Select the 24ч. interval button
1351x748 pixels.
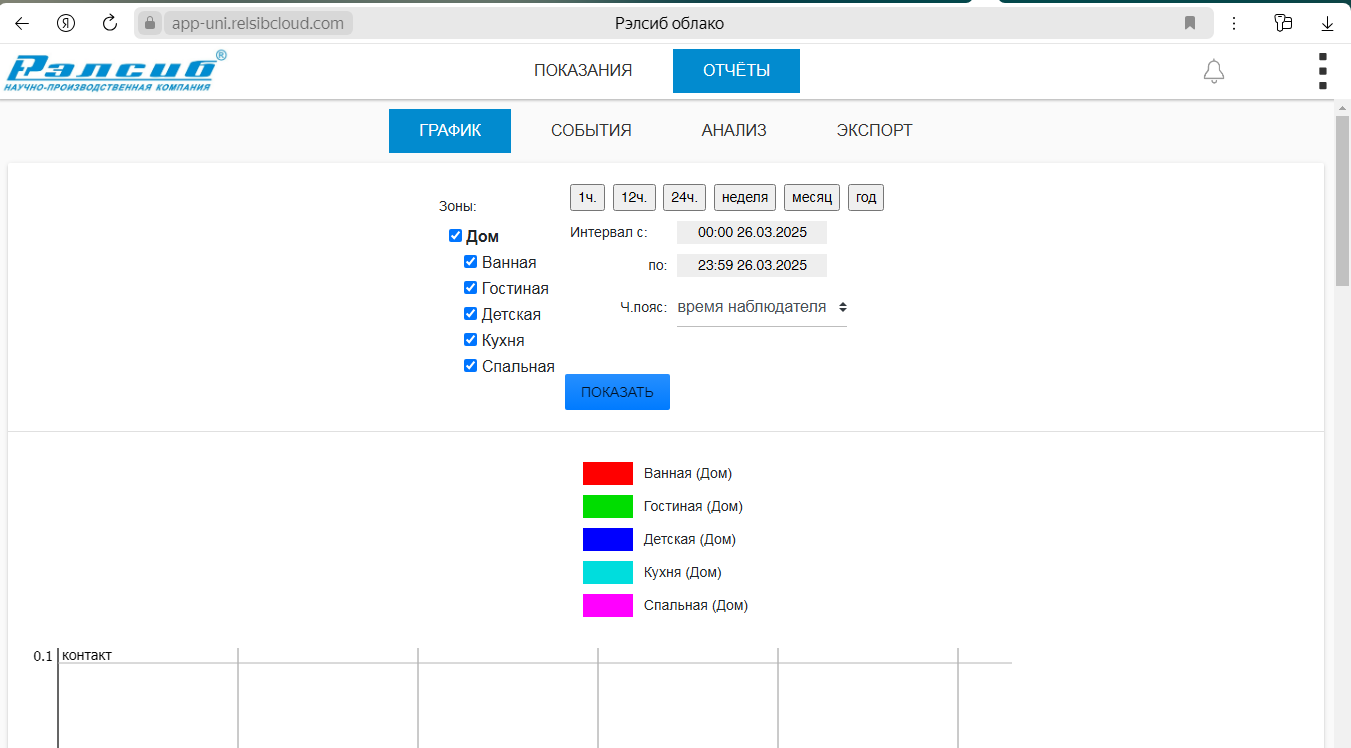click(684, 198)
